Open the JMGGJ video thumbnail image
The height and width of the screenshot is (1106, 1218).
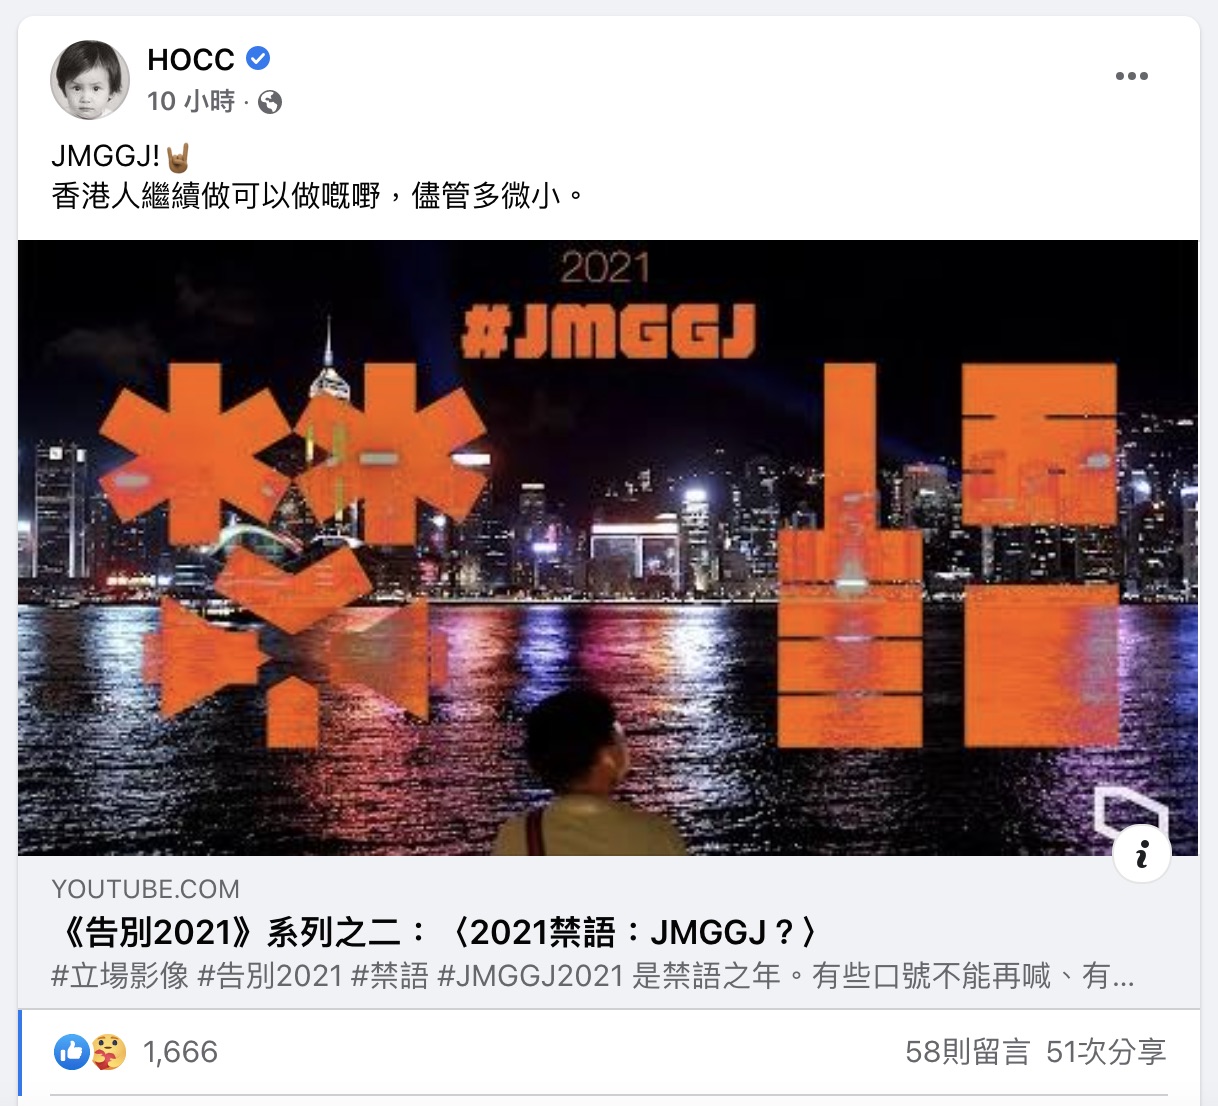608,548
